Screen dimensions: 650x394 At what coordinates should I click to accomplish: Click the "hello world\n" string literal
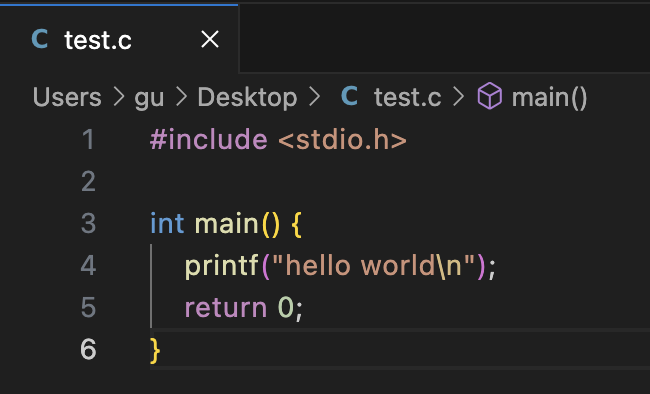click(x=374, y=265)
